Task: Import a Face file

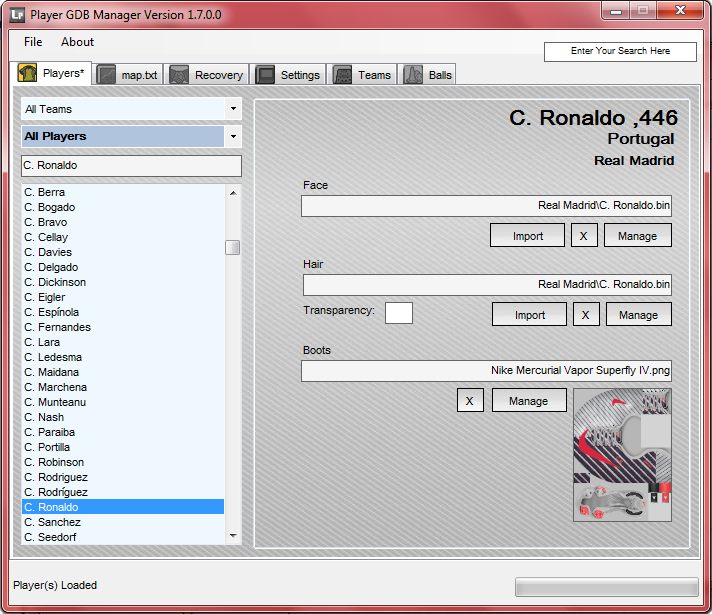Action: coord(527,235)
